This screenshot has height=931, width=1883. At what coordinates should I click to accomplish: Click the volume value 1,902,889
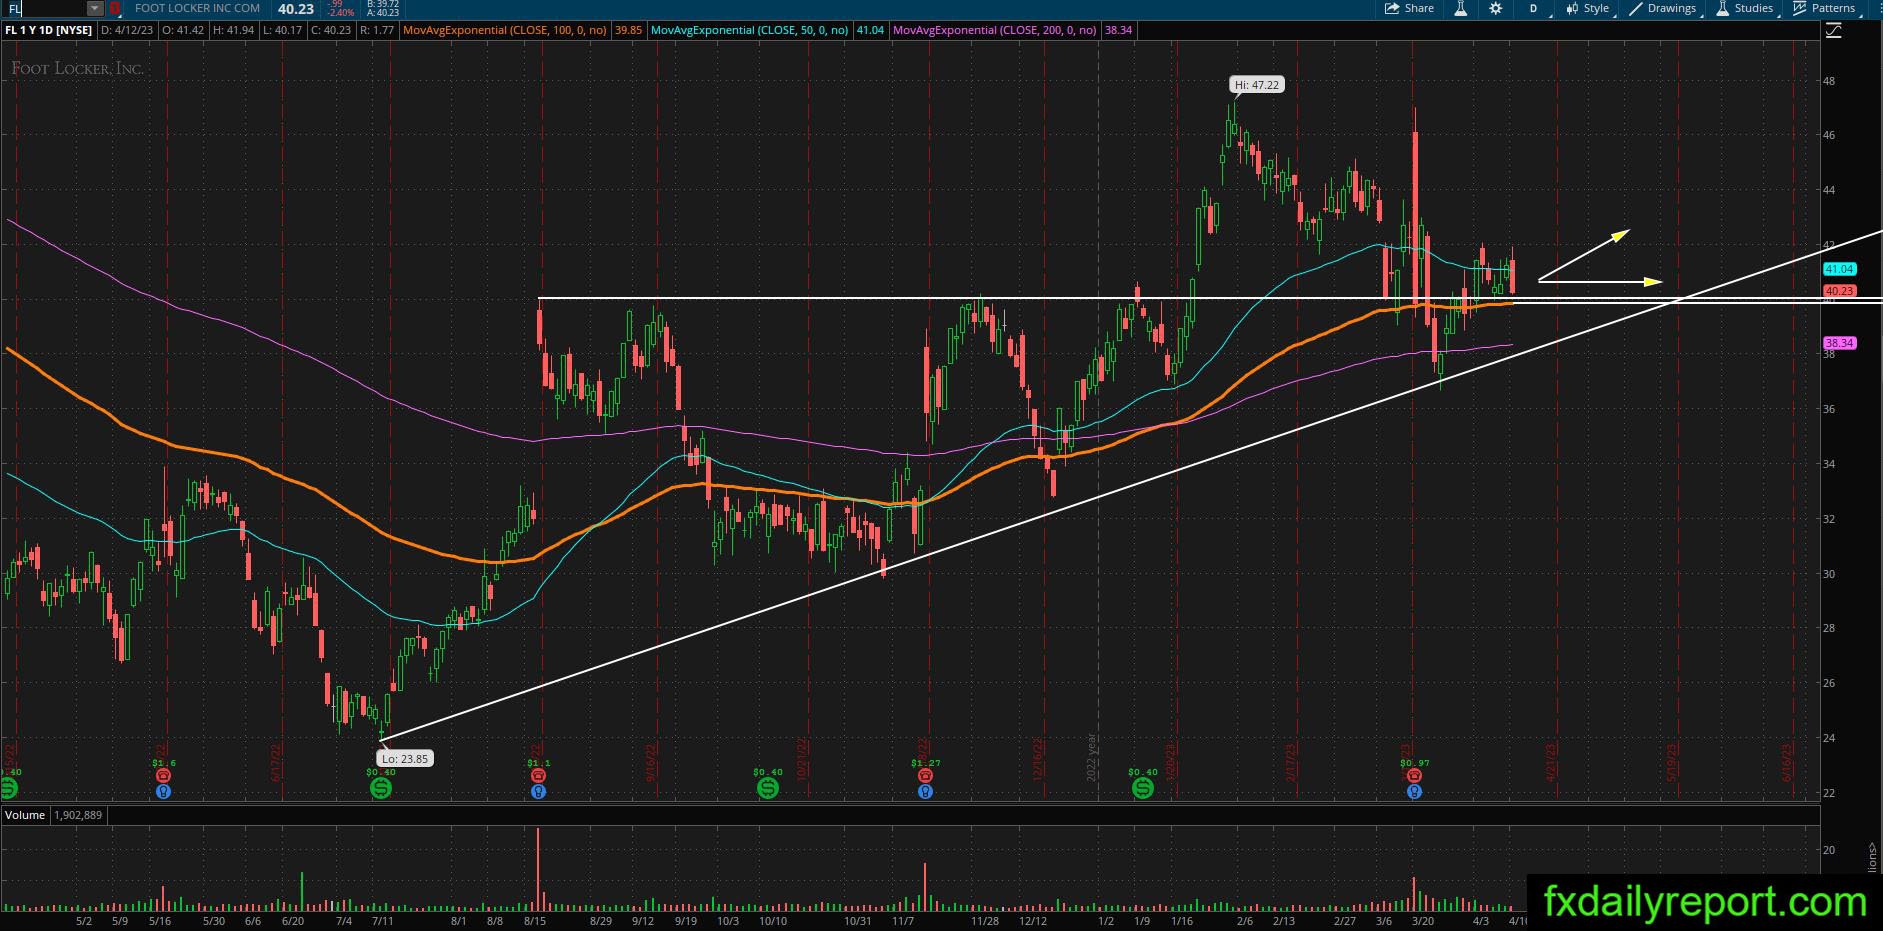click(78, 815)
